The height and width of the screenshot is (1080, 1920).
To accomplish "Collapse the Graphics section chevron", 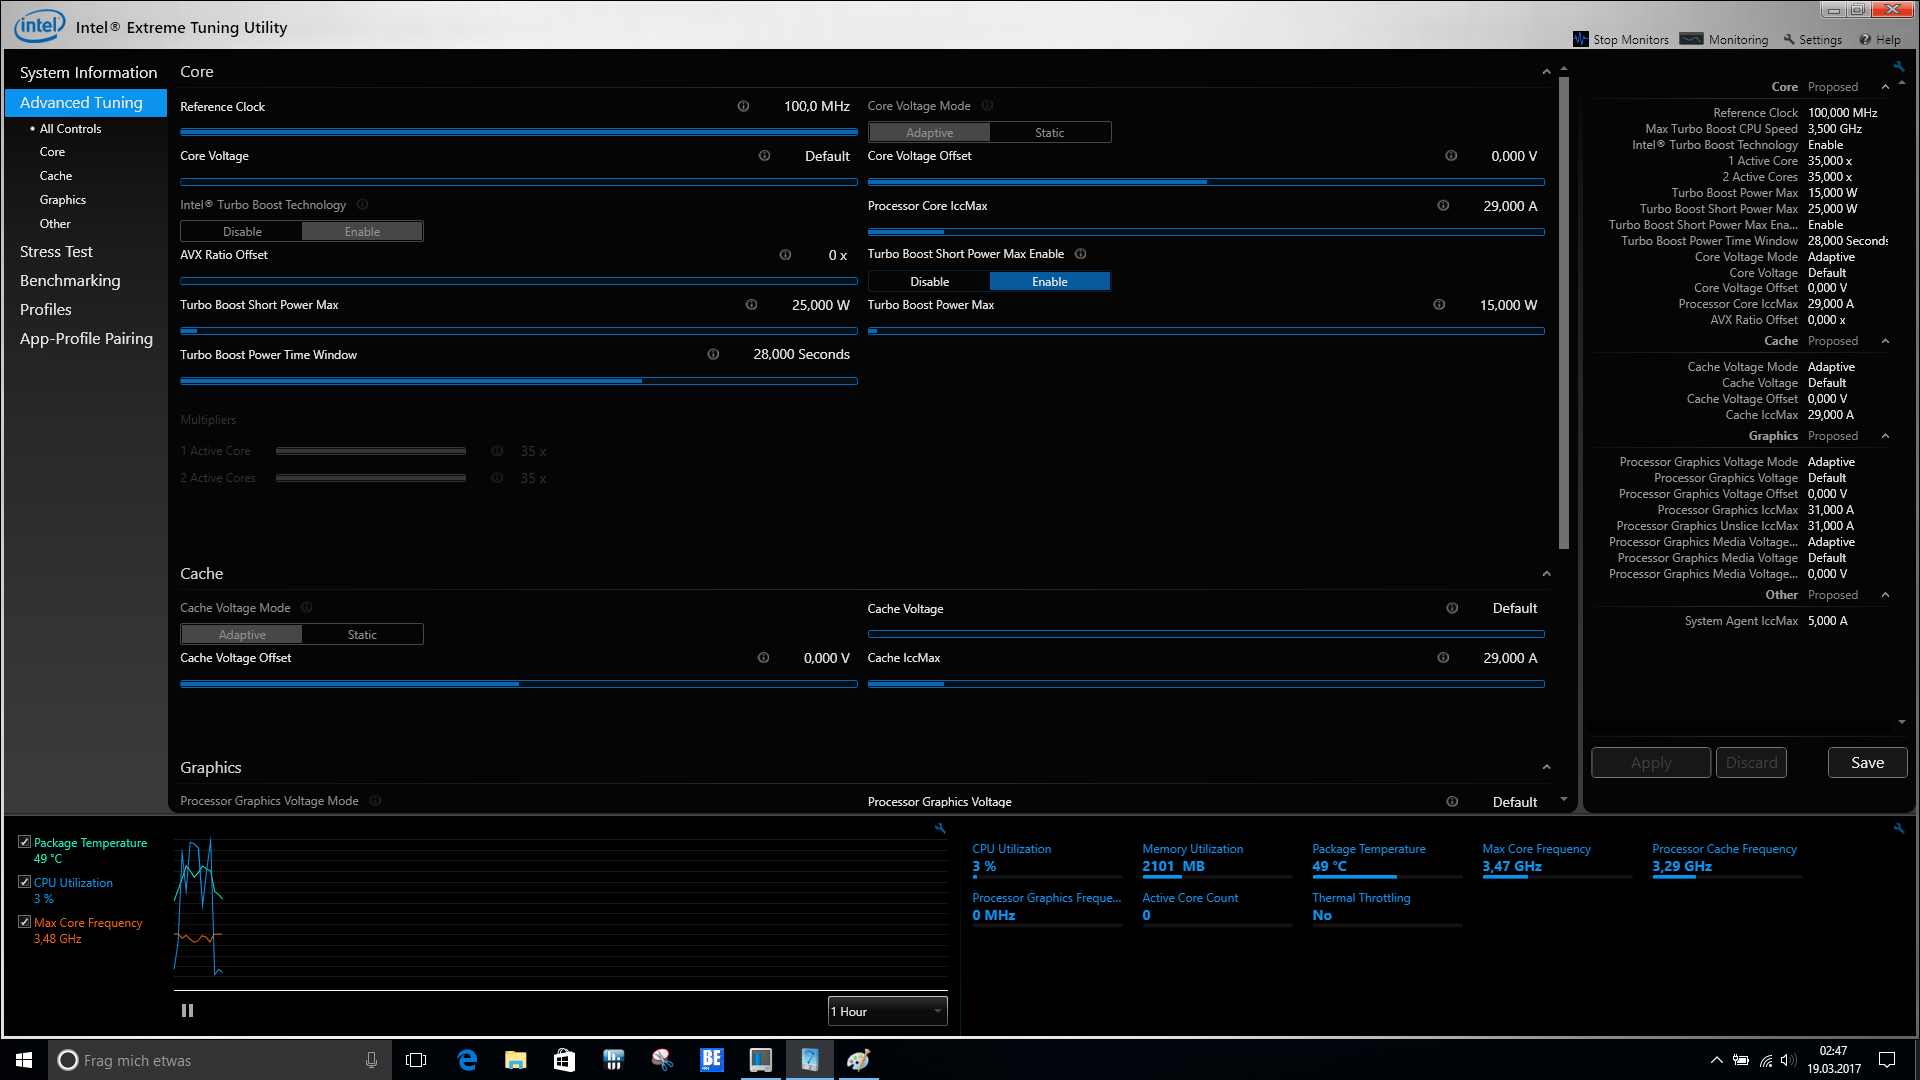I will [1547, 768].
